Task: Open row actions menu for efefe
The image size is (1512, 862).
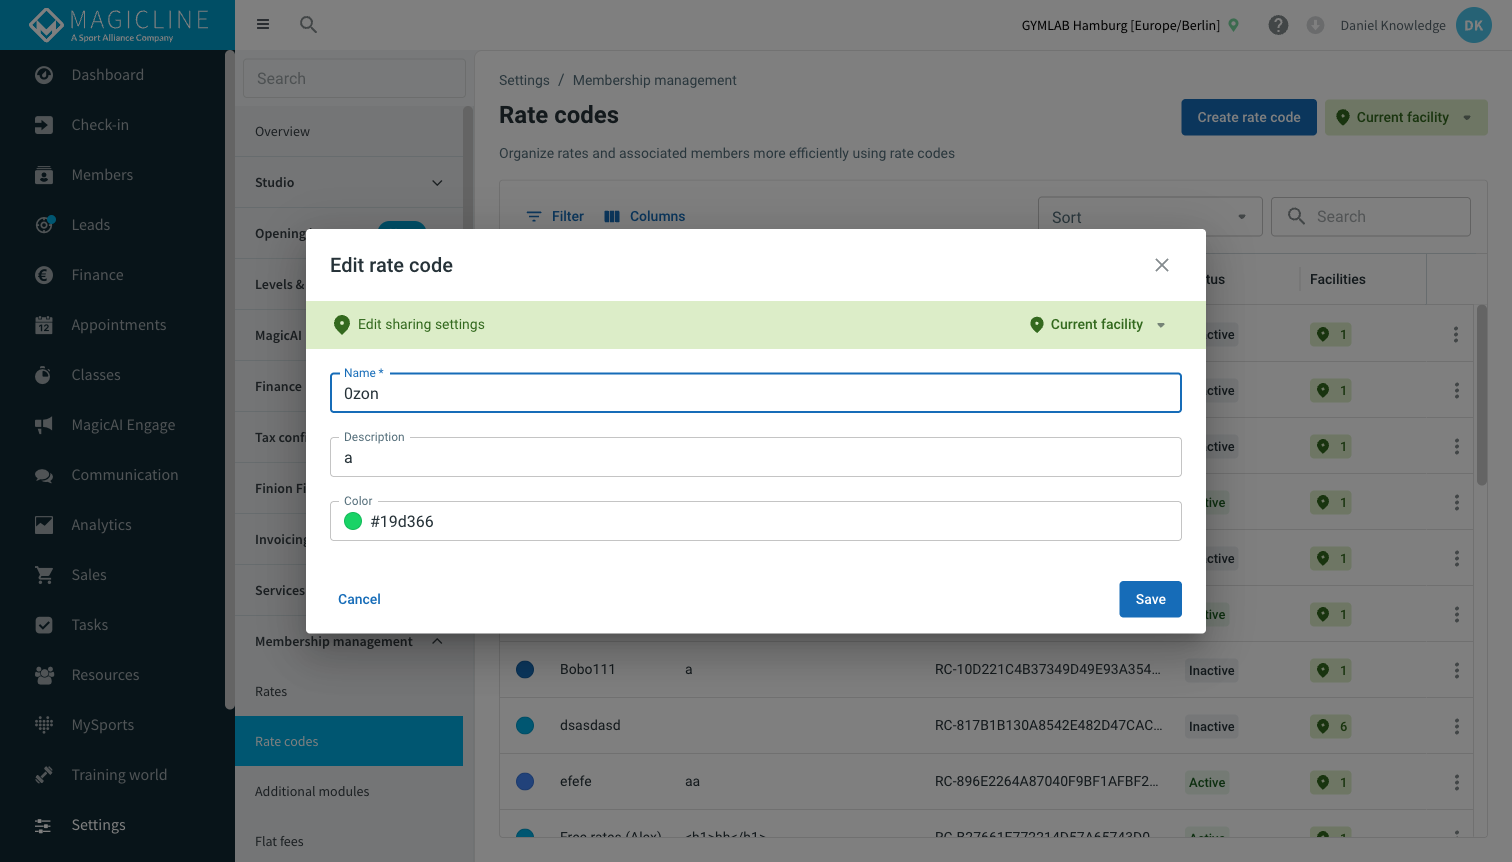Action: tap(1457, 782)
